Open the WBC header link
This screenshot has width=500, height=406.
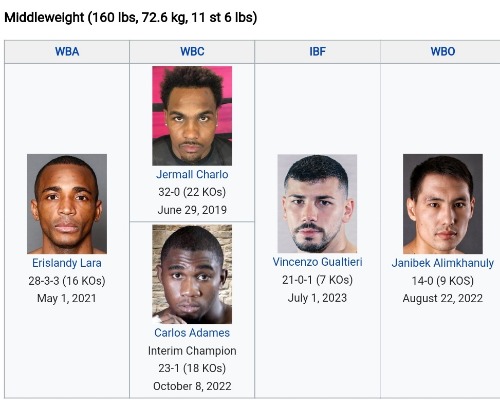[x=192, y=52]
